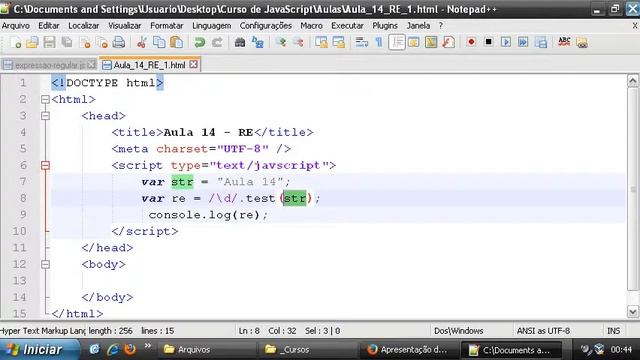This screenshot has height=360, width=640.
Task: Click the ABC spell check icon
Action: [564, 42]
